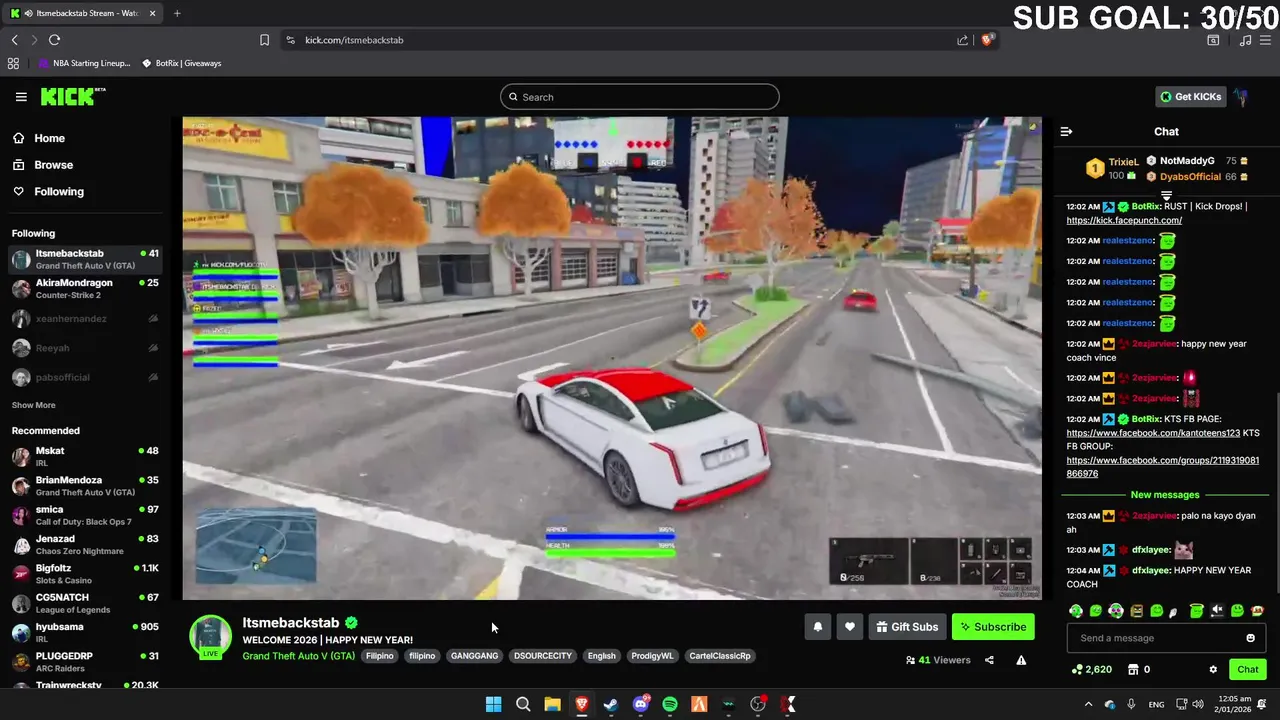
Task: Open xeanhernandez channel in Following list
Action: click(84, 318)
